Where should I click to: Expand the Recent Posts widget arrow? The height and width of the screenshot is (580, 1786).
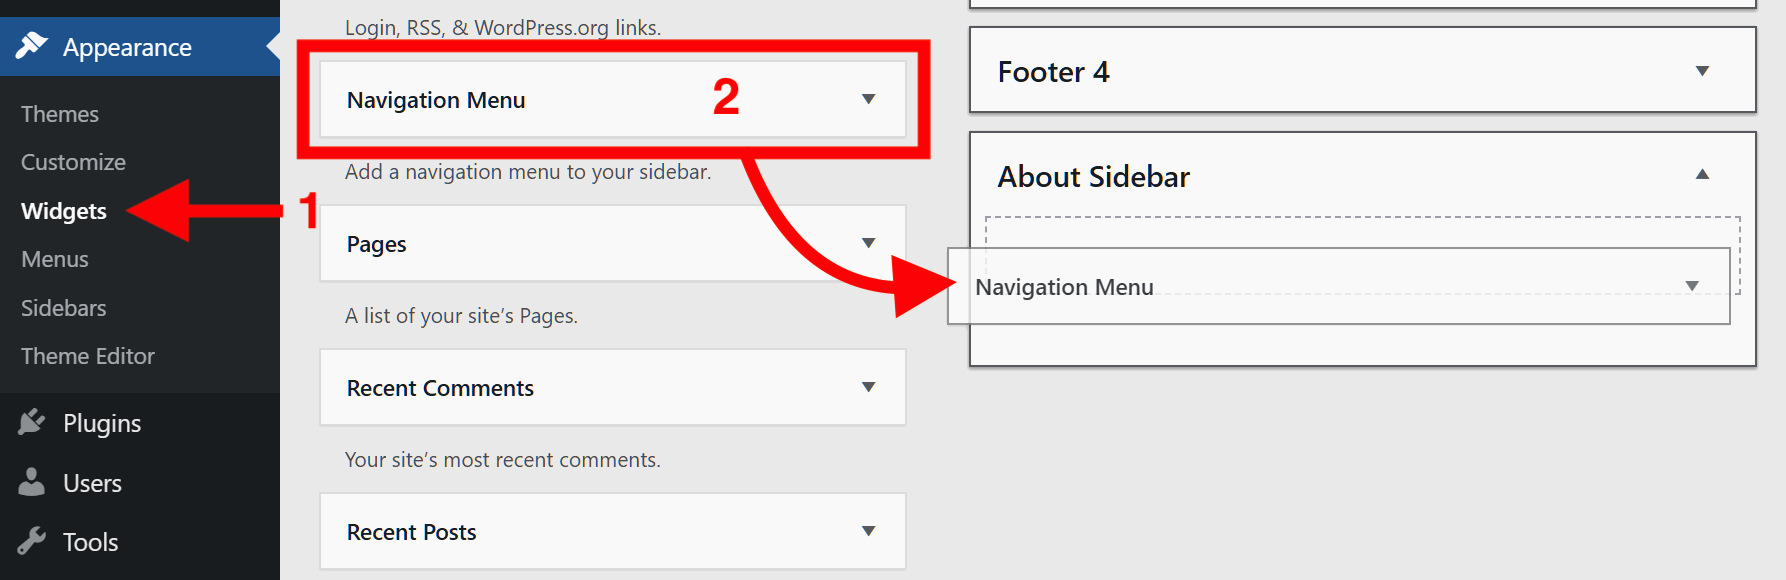pos(868,531)
